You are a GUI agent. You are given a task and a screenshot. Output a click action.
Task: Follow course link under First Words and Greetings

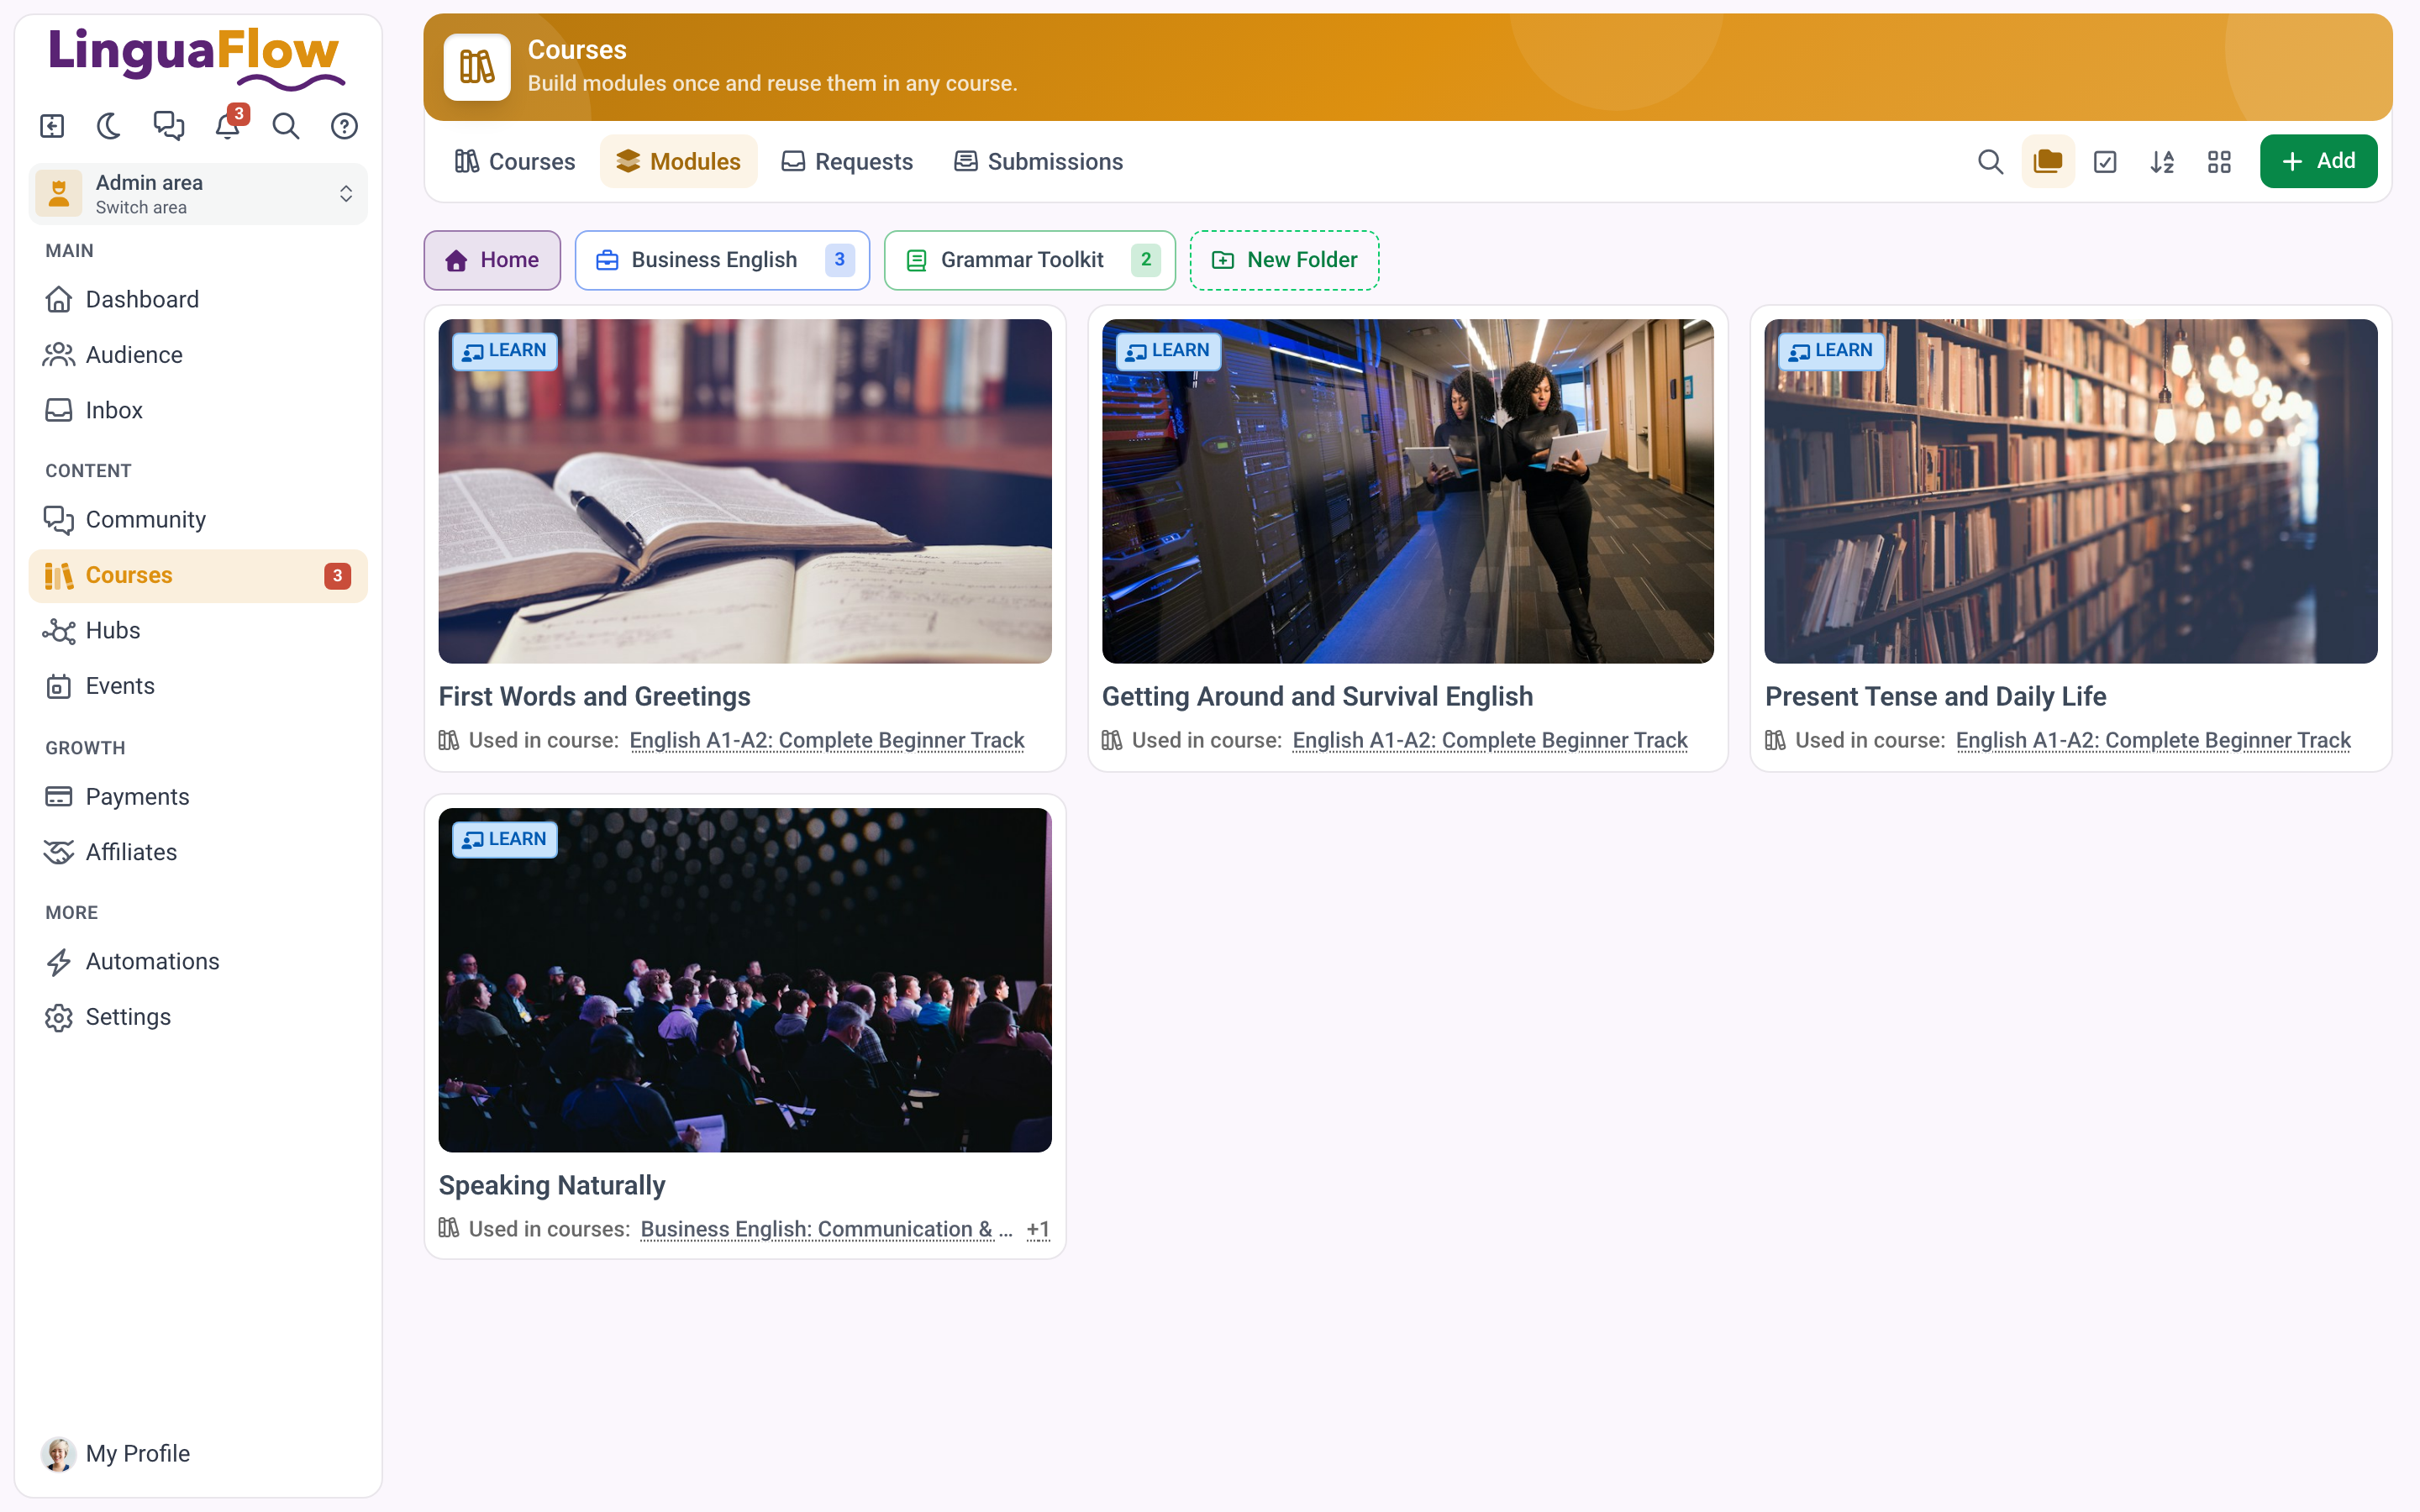827,740
